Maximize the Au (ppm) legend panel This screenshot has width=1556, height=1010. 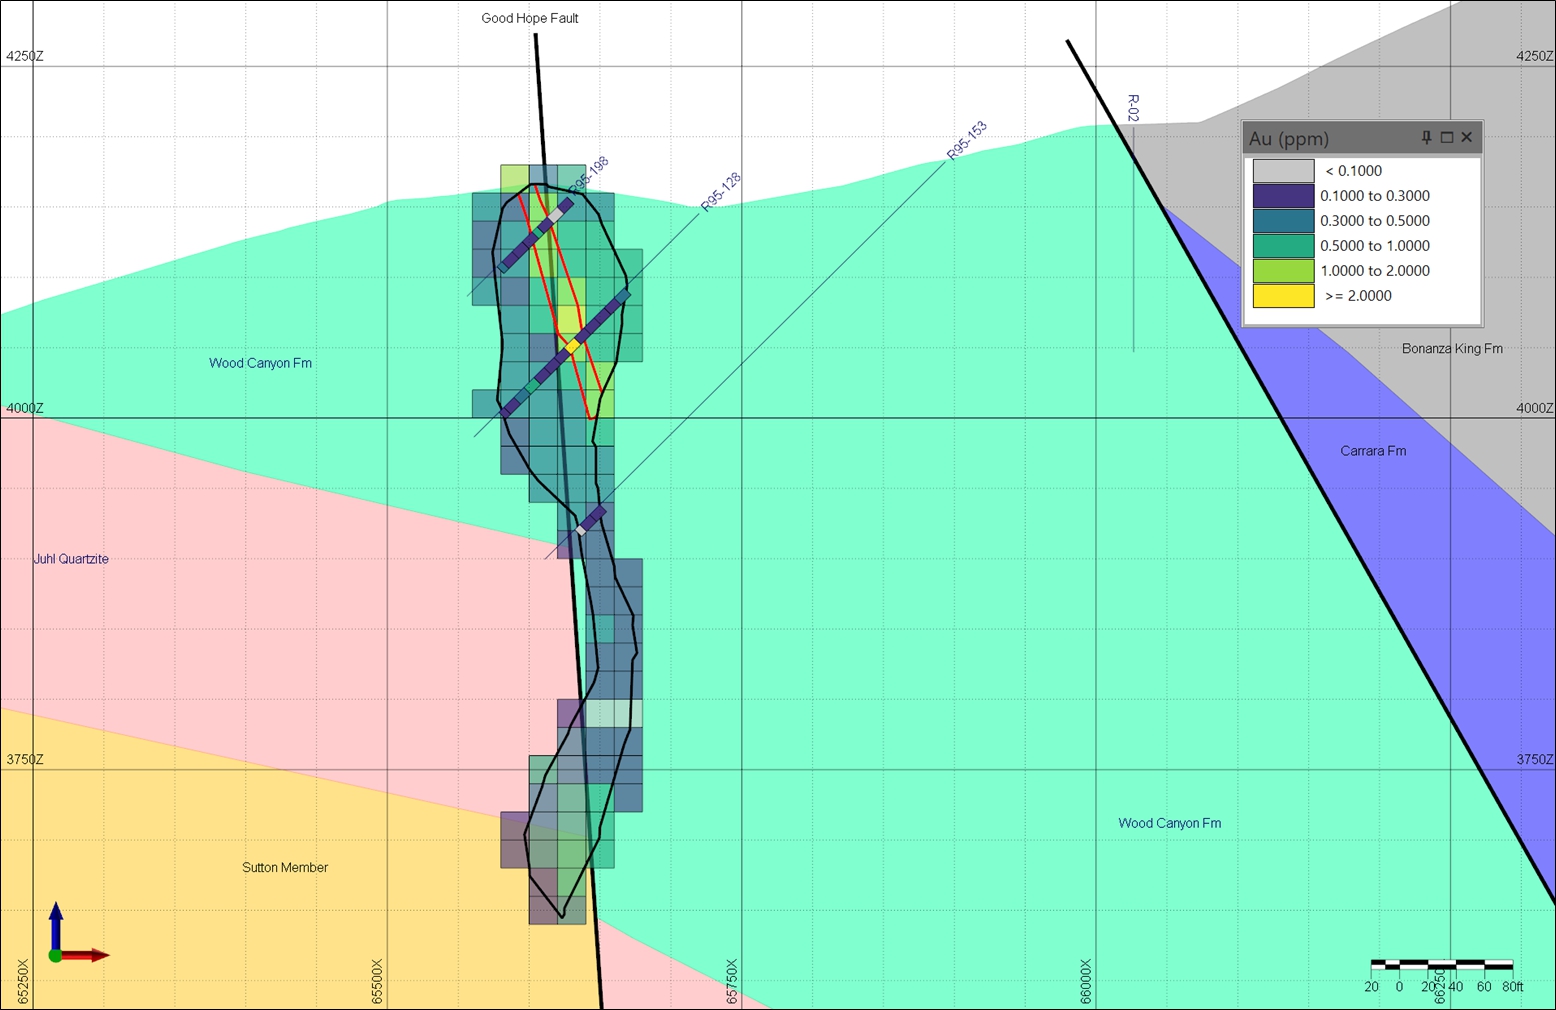point(1447,138)
